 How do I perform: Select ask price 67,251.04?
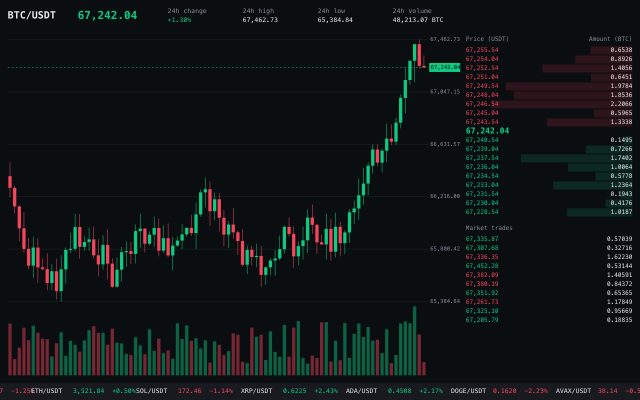tap(482, 77)
